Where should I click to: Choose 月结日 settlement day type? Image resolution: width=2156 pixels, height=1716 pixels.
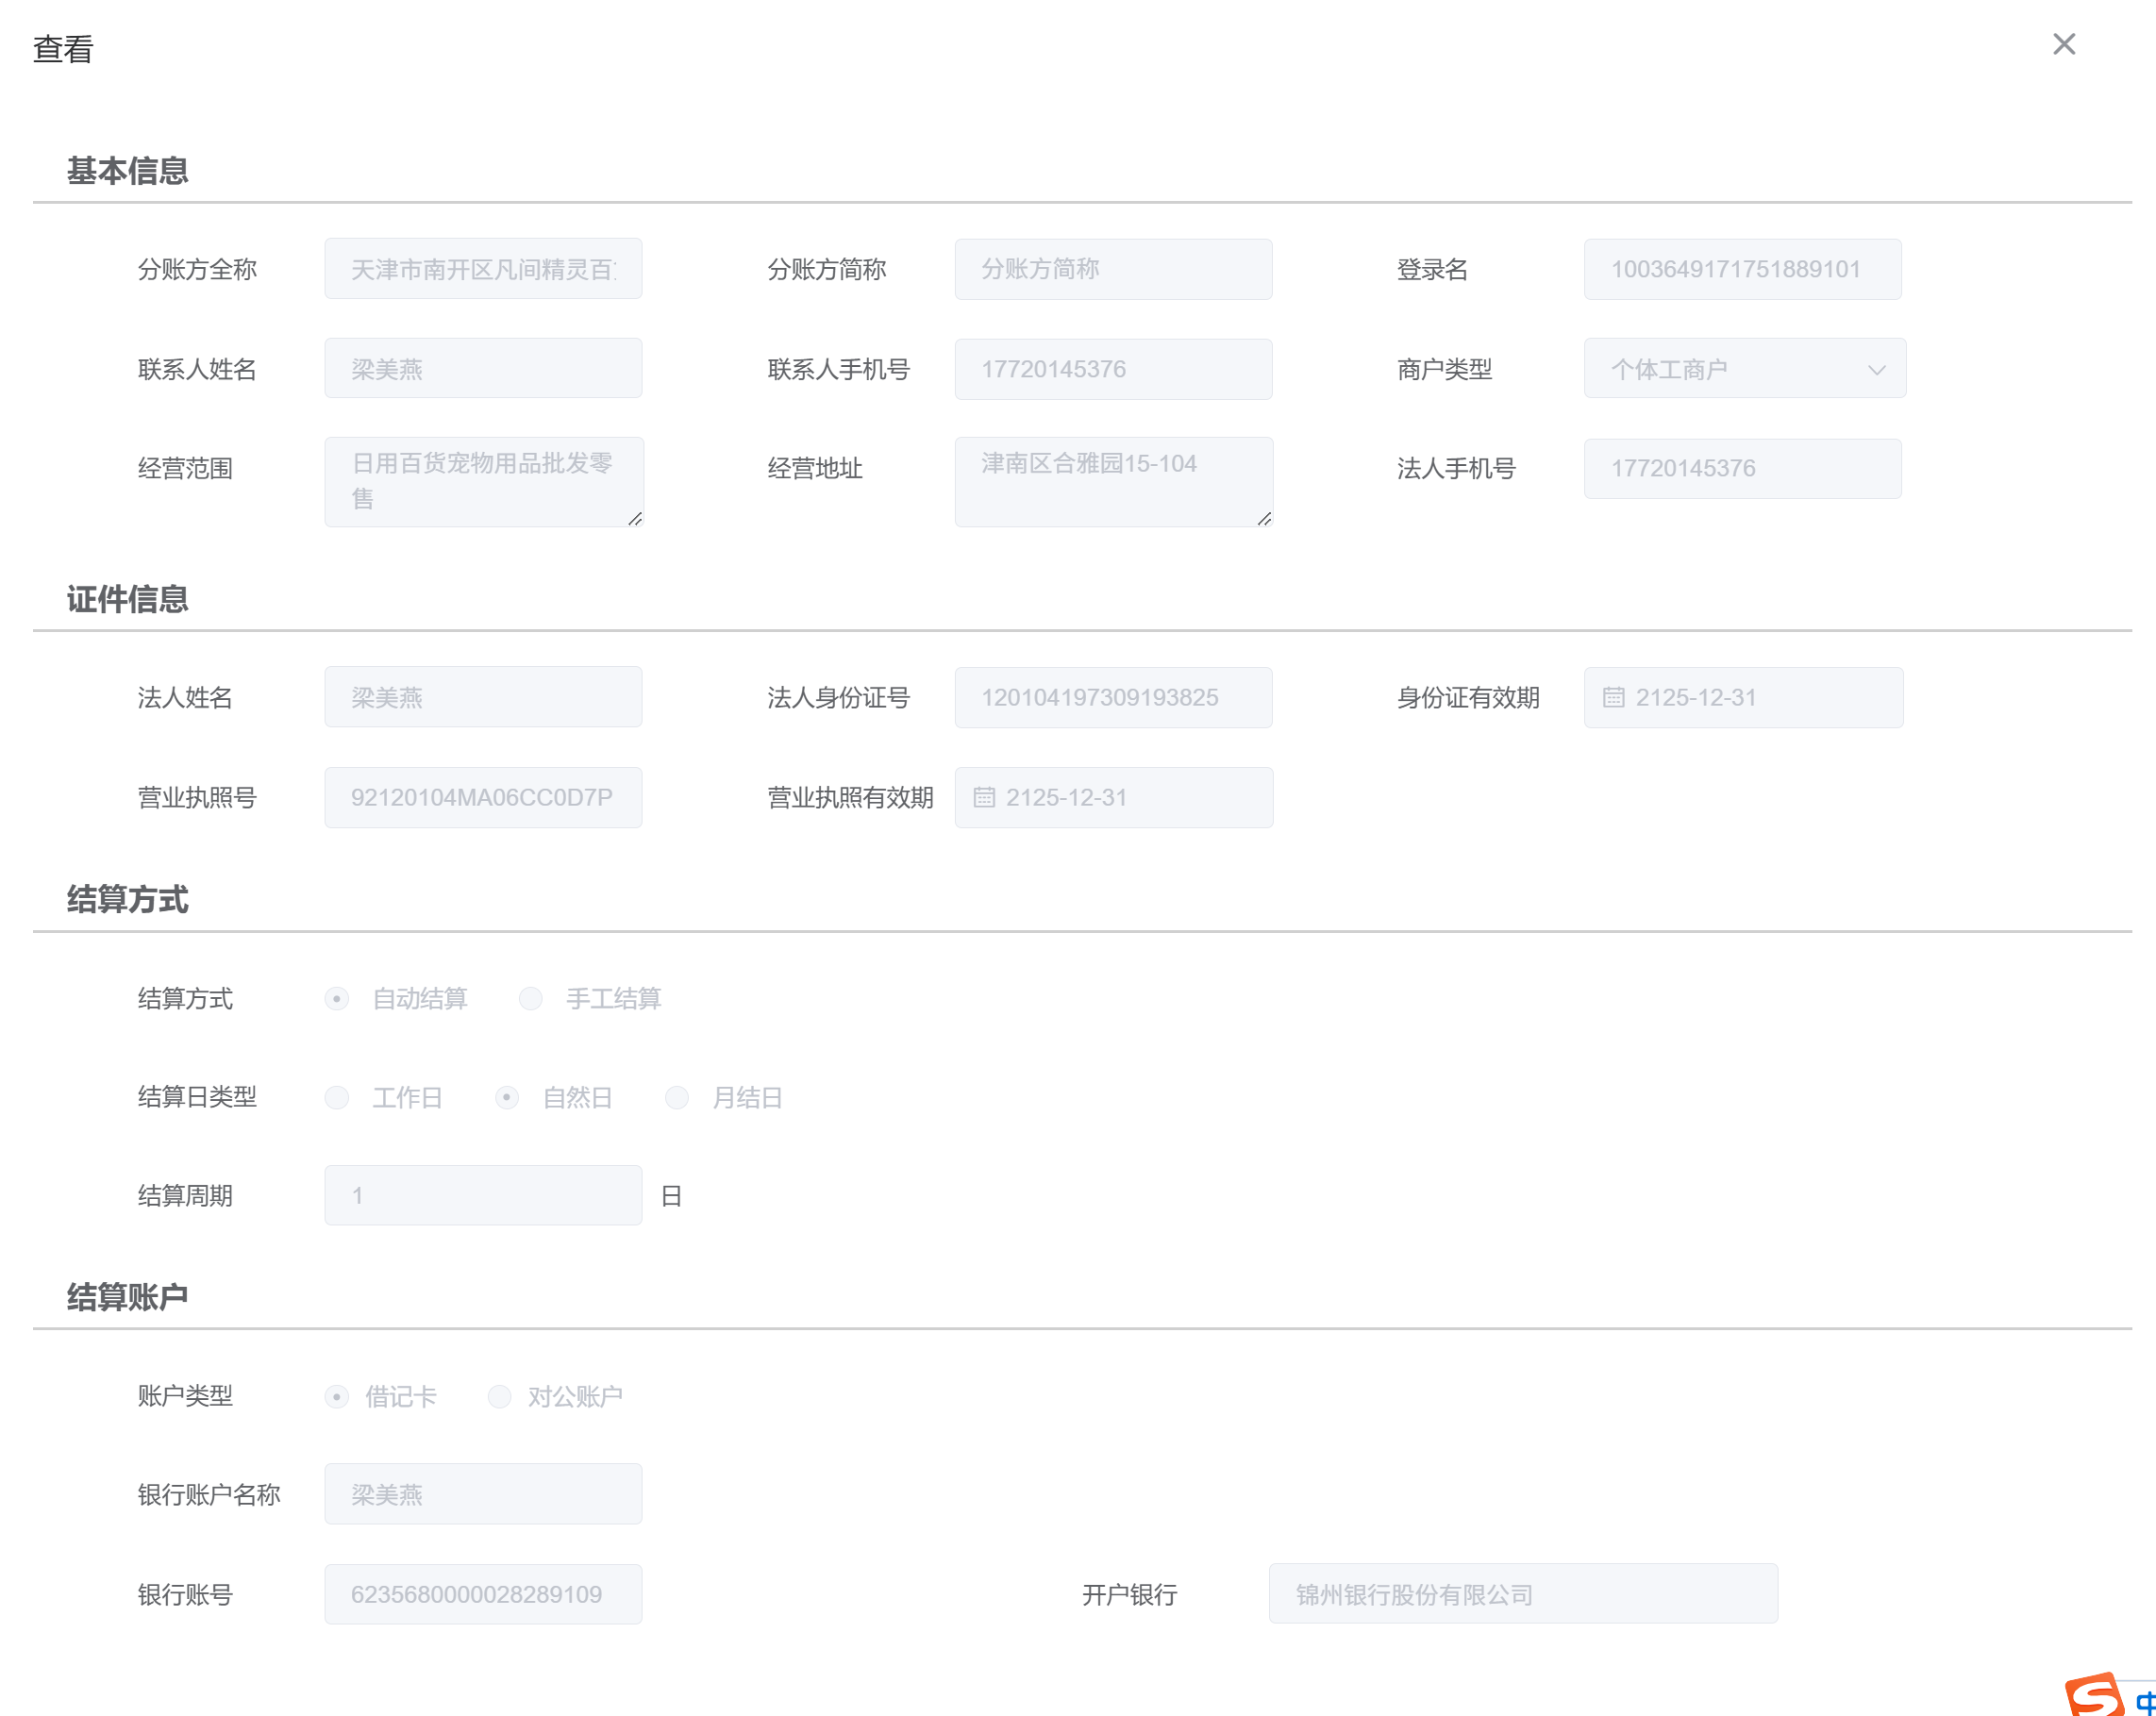(677, 1097)
